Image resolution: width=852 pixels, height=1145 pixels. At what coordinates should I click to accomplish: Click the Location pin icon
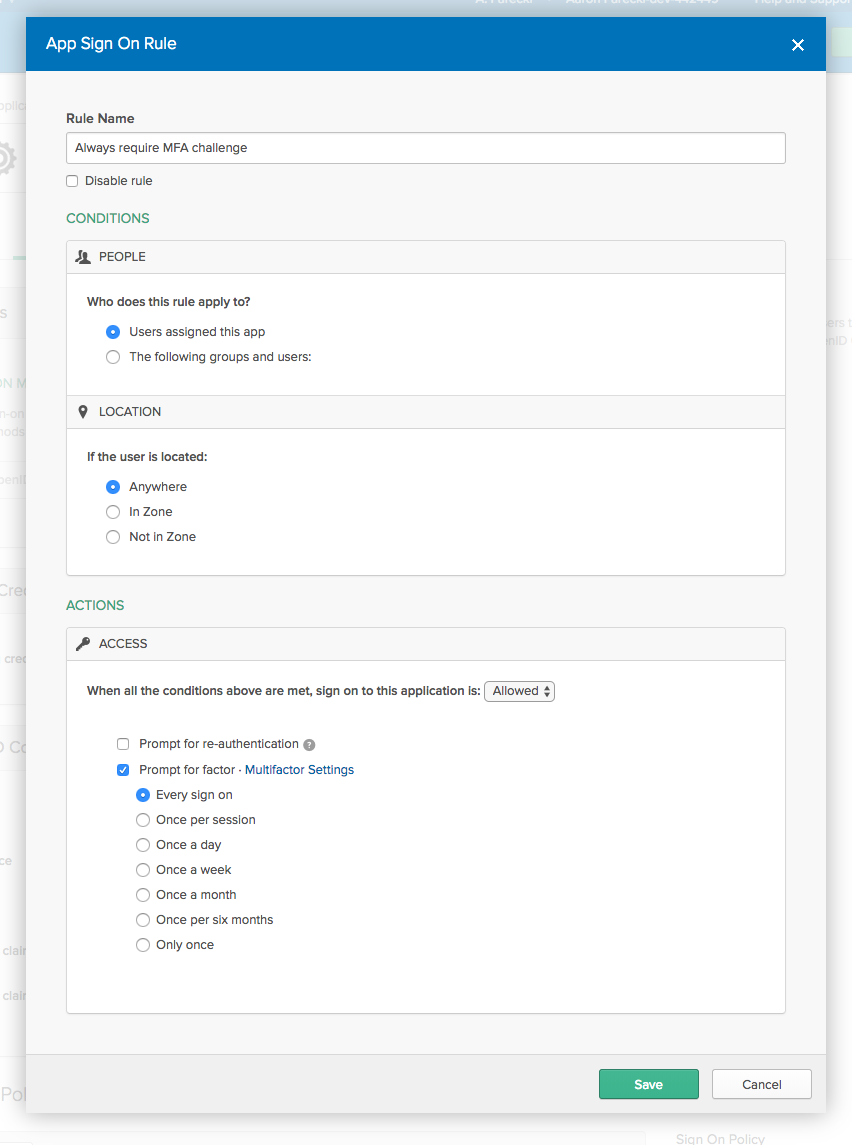pos(83,412)
